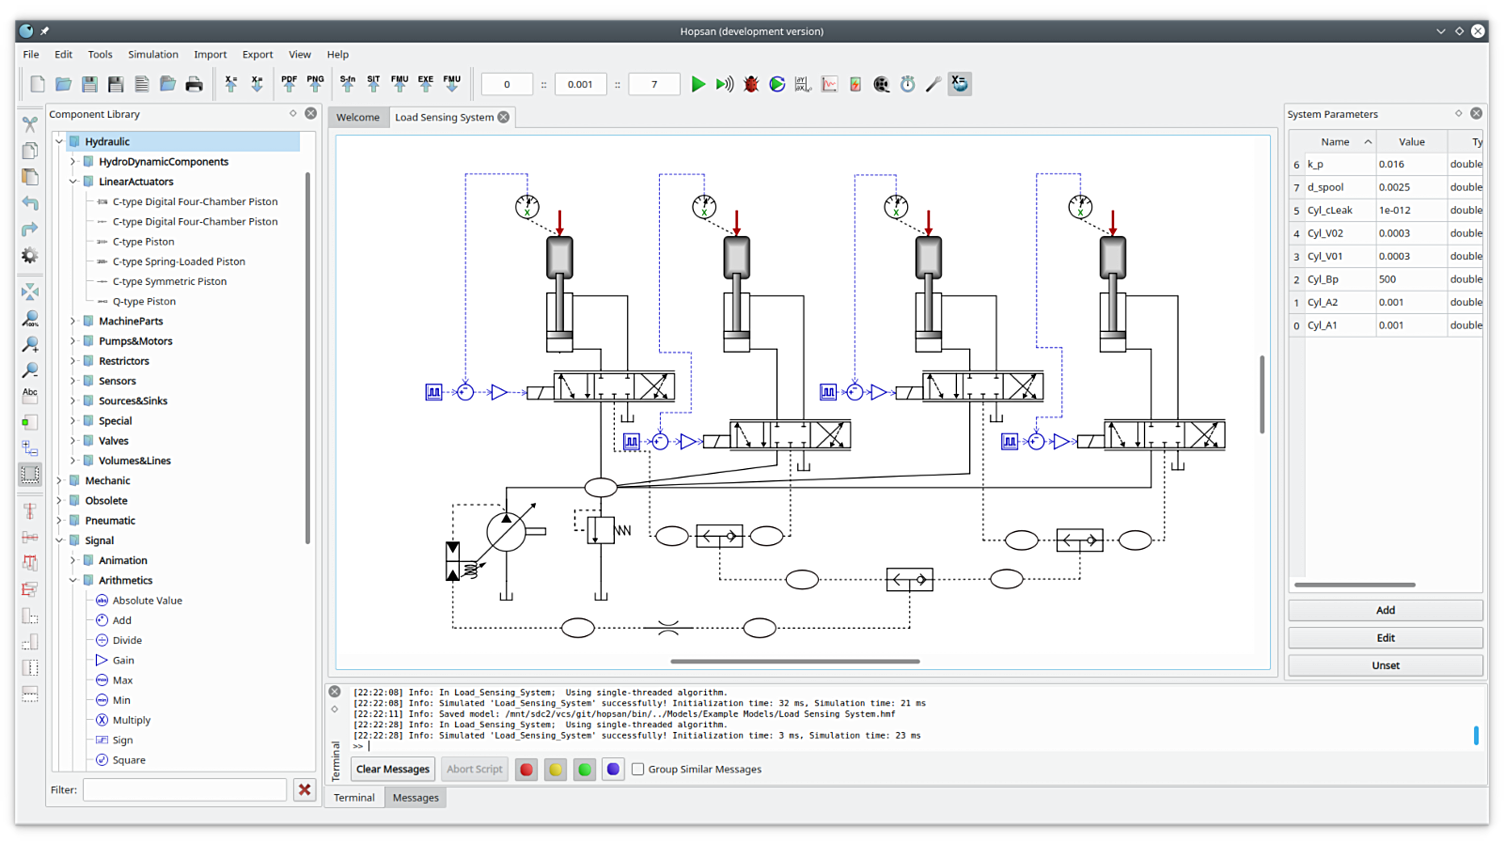1504x846 pixels.
Task: Click the Clear Messages button
Action: pyautogui.click(x=392, y=769)
